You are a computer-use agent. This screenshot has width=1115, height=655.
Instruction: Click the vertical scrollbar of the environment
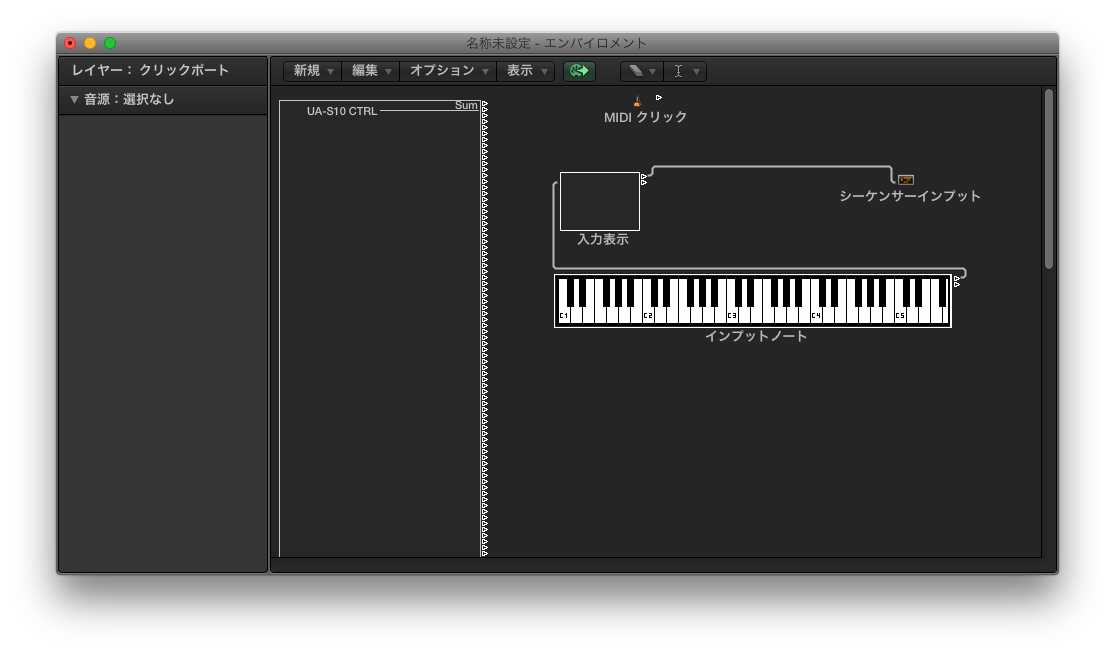coord(1048,179)
